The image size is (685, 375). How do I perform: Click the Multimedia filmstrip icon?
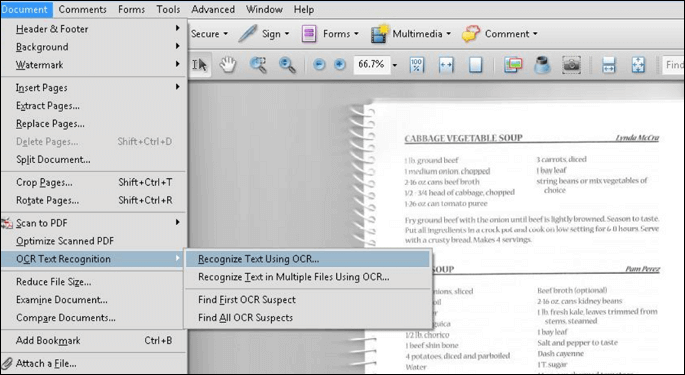coord(379,34)
